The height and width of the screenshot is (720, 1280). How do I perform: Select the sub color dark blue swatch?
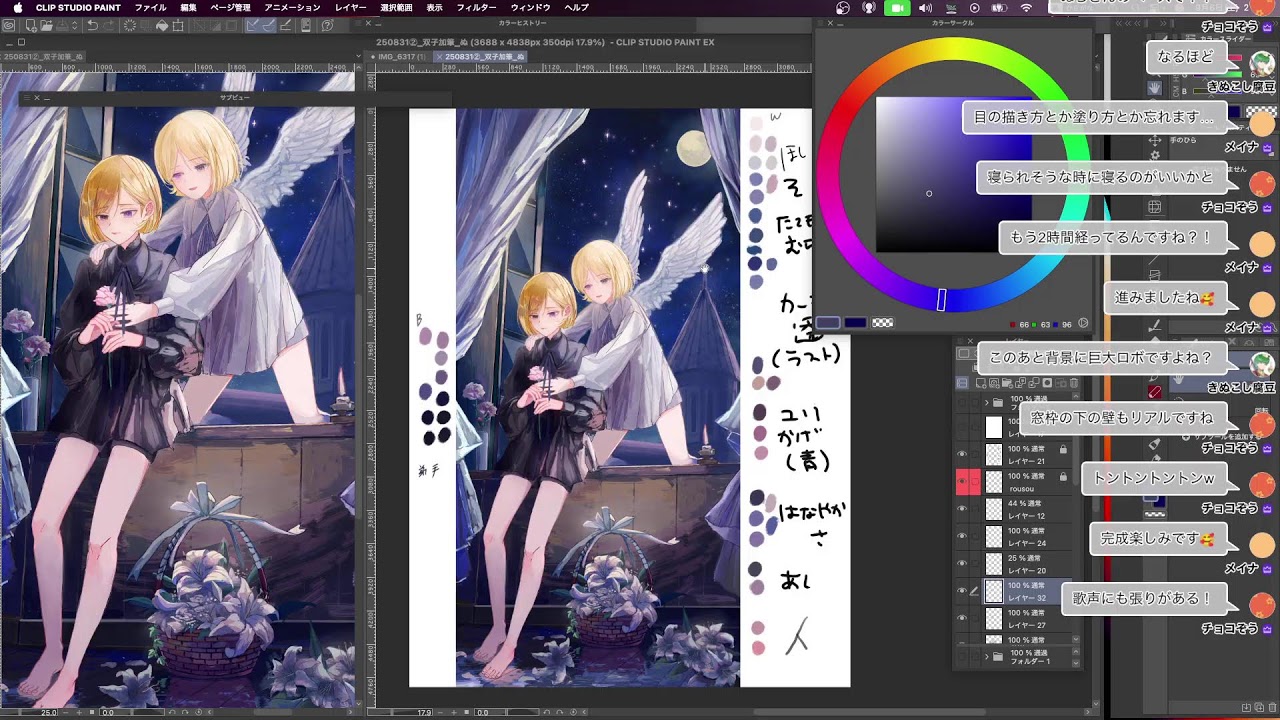[855, 323]
